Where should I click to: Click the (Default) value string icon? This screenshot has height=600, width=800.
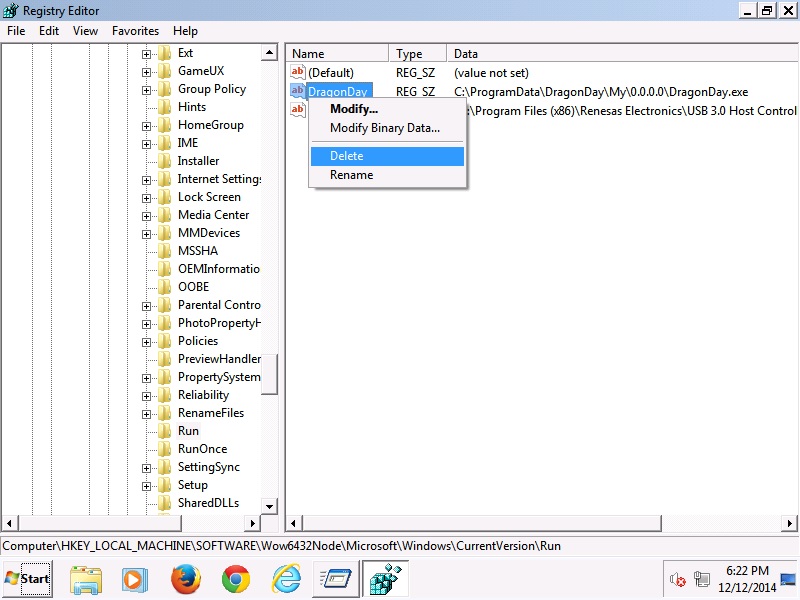click(x=297, y=72)
